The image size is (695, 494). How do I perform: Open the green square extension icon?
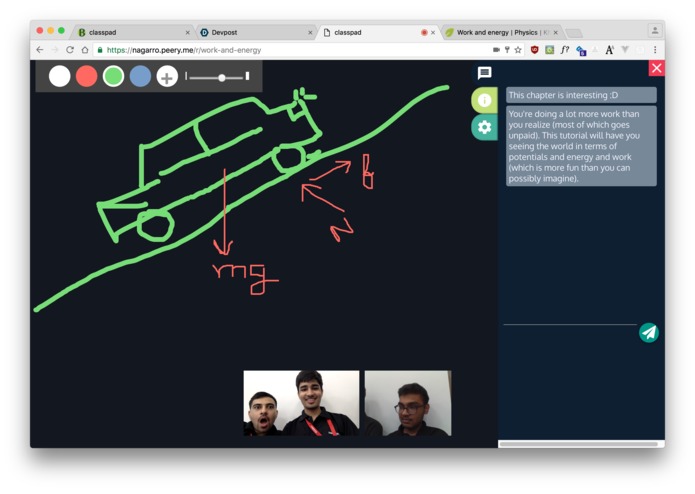[550, 50]
